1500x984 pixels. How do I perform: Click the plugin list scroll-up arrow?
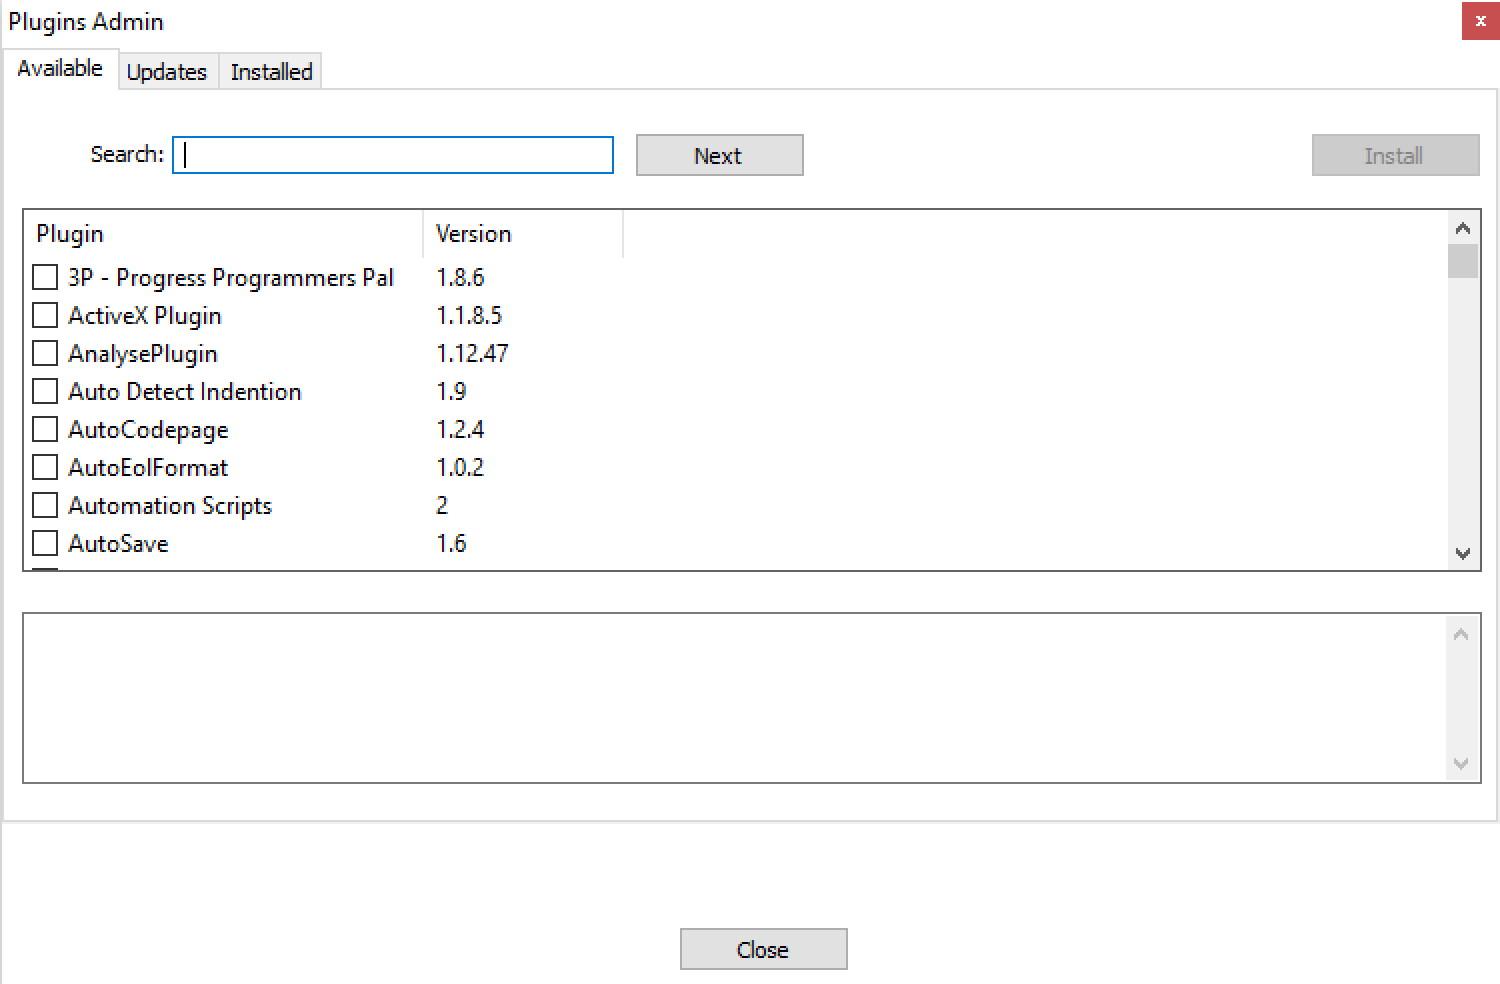[1463, 227]
